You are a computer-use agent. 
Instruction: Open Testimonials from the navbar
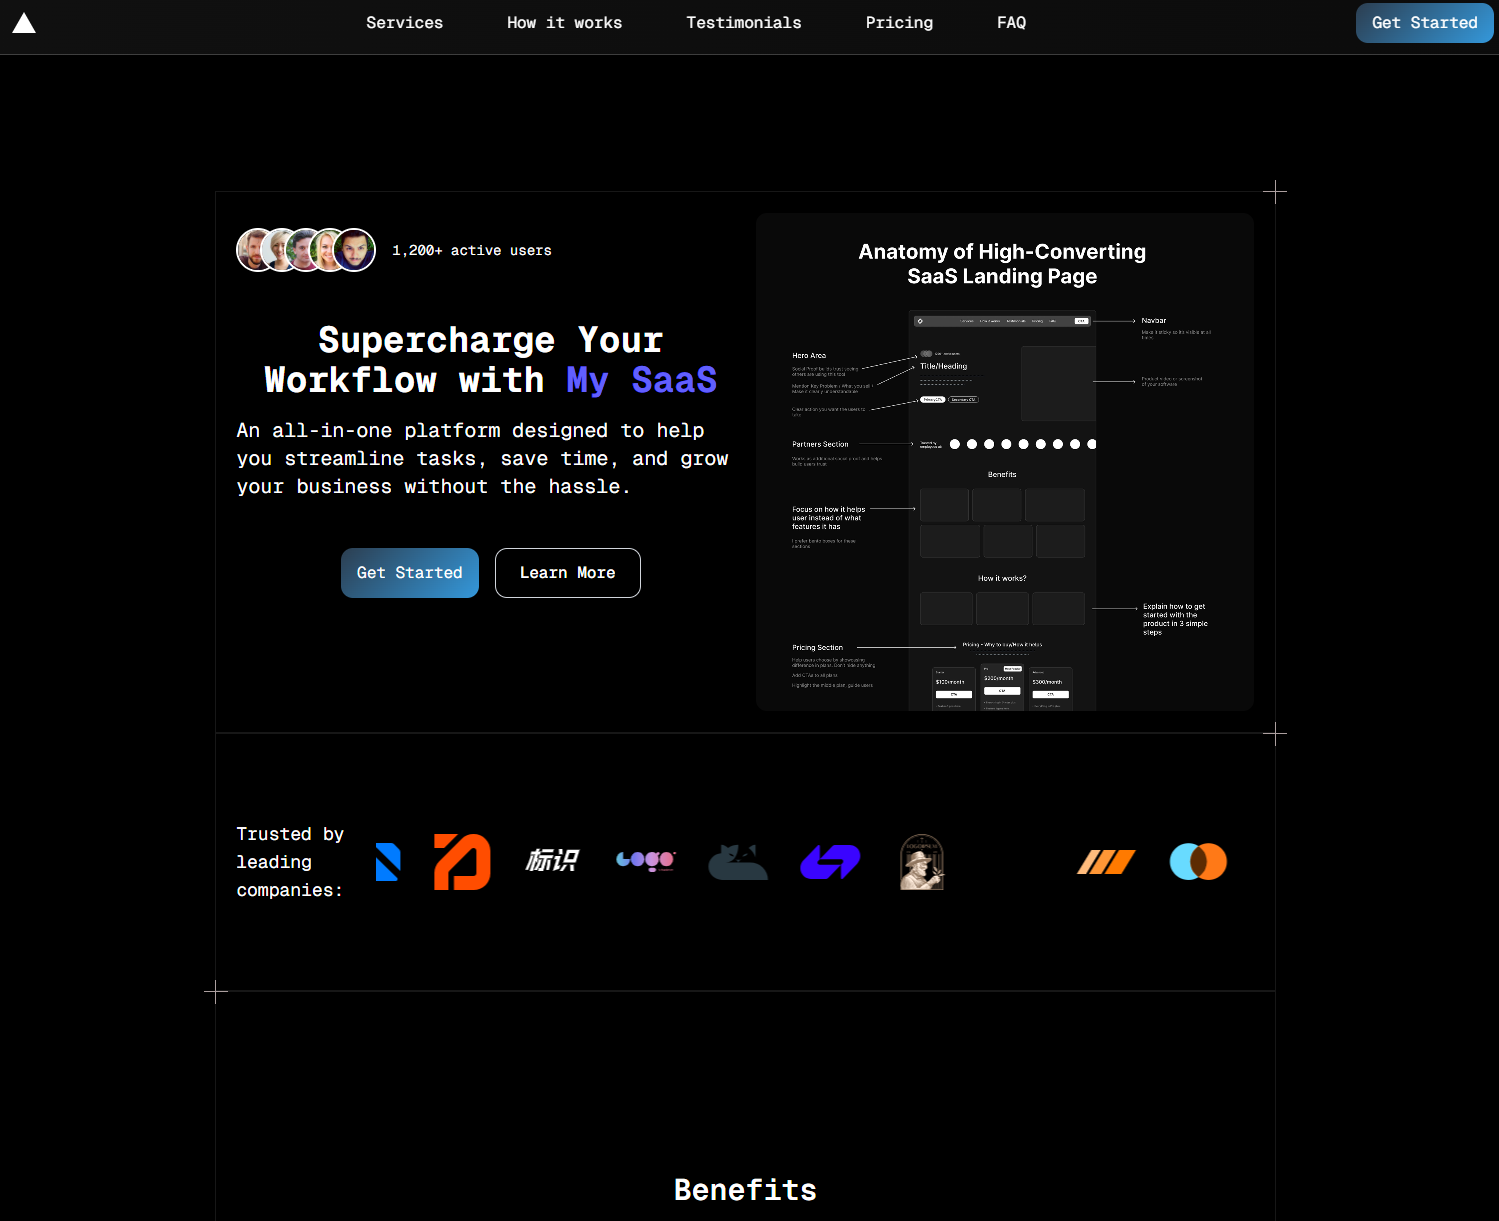point(743,23)
